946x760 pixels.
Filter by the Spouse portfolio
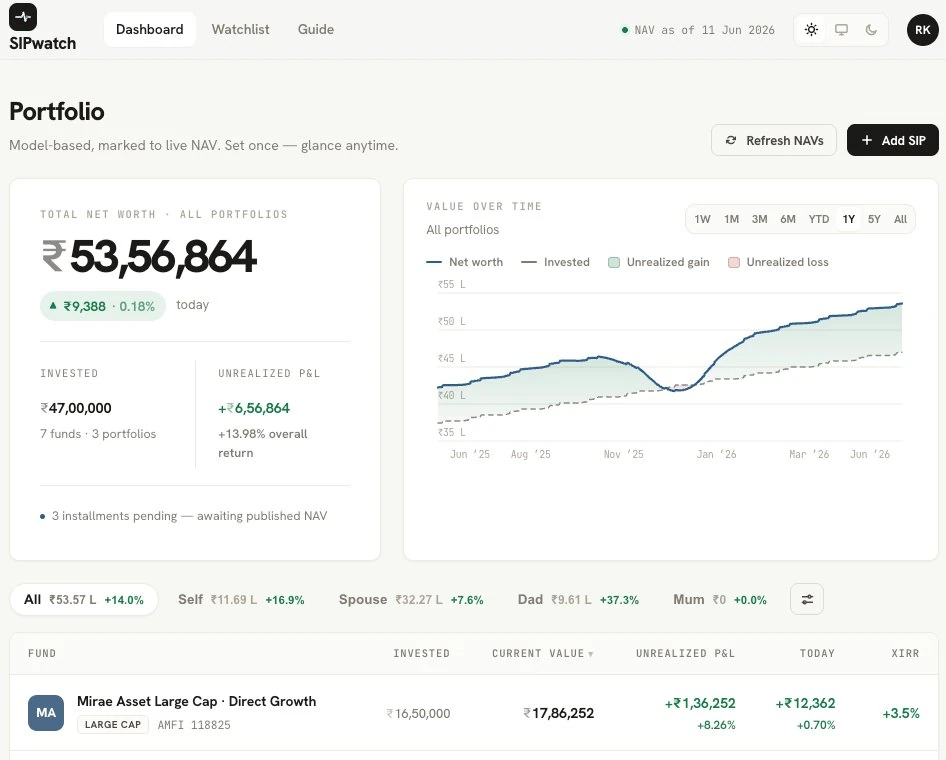pyautogui.click(x=411, y=600)
